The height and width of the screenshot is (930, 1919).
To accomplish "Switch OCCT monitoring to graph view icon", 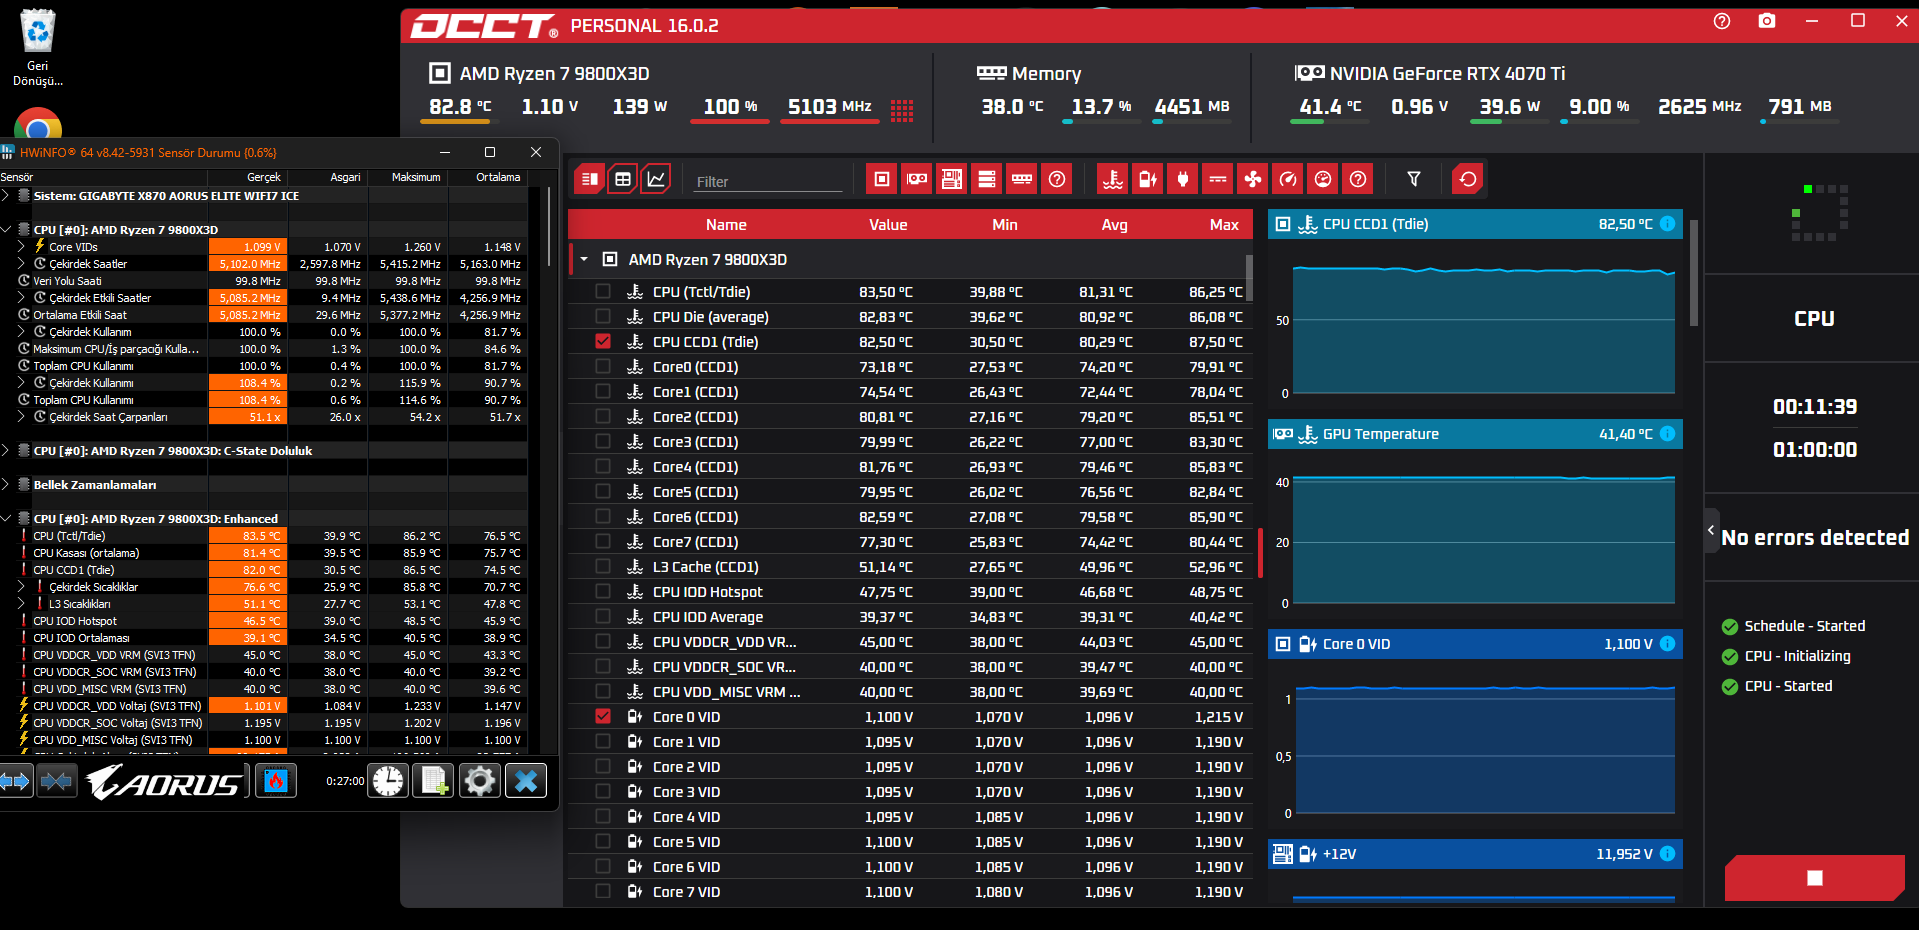I will (x=656, y=179).
